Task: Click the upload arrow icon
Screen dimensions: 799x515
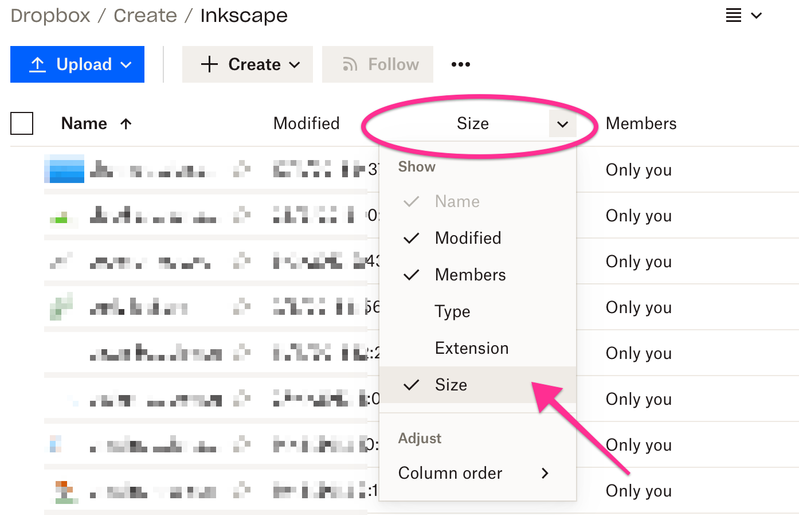Action: coord(37,64)
